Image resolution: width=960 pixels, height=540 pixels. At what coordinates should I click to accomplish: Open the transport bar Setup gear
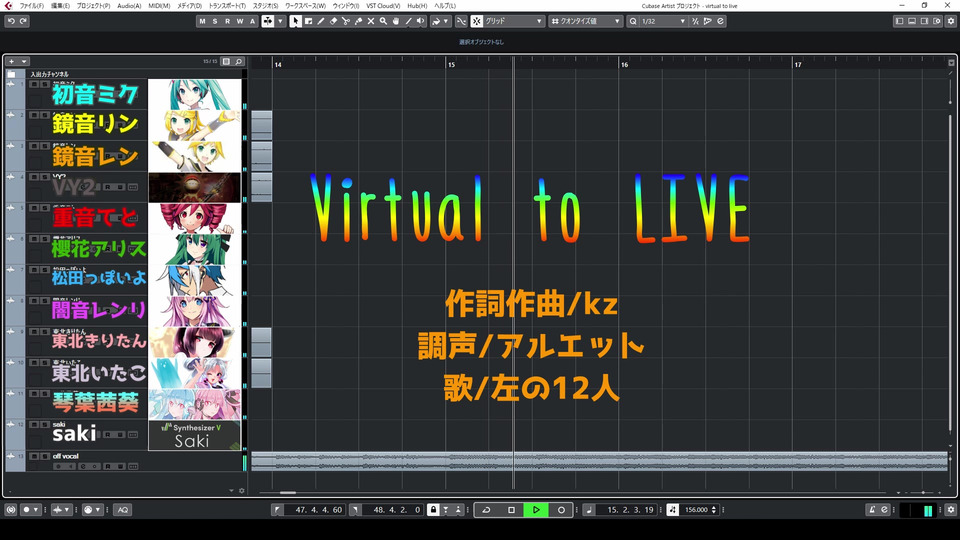951,509
